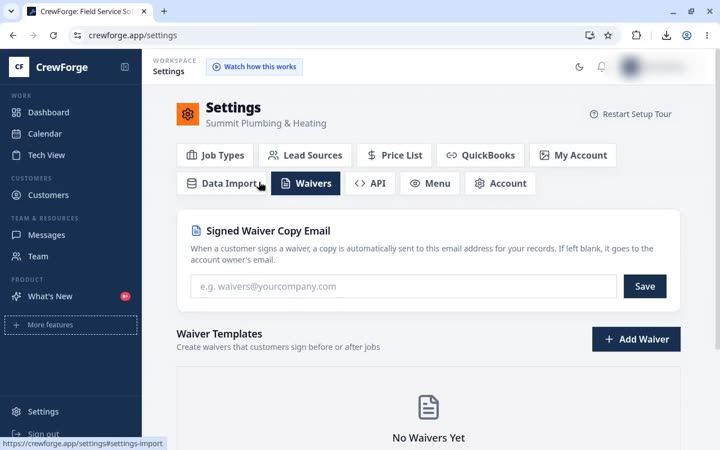Open browser extensions puzzle icon
This screenshot has height=450, width=720.
click(636, 35)
